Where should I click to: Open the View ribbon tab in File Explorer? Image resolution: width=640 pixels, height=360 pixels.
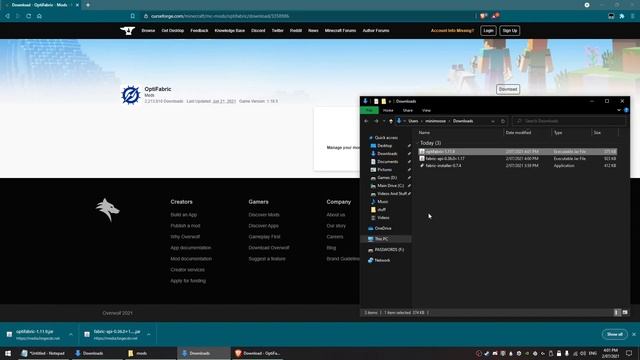(426, 111)
